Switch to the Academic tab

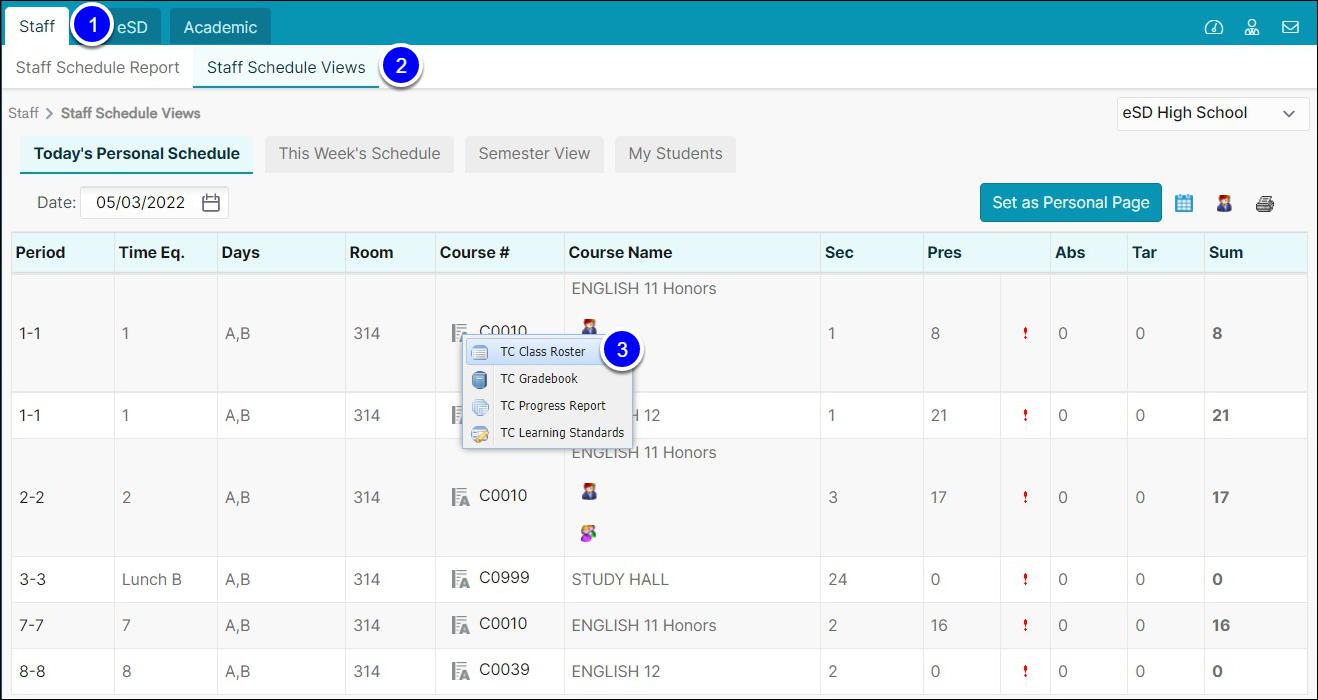pyautogui.click(x=220, y=27)
